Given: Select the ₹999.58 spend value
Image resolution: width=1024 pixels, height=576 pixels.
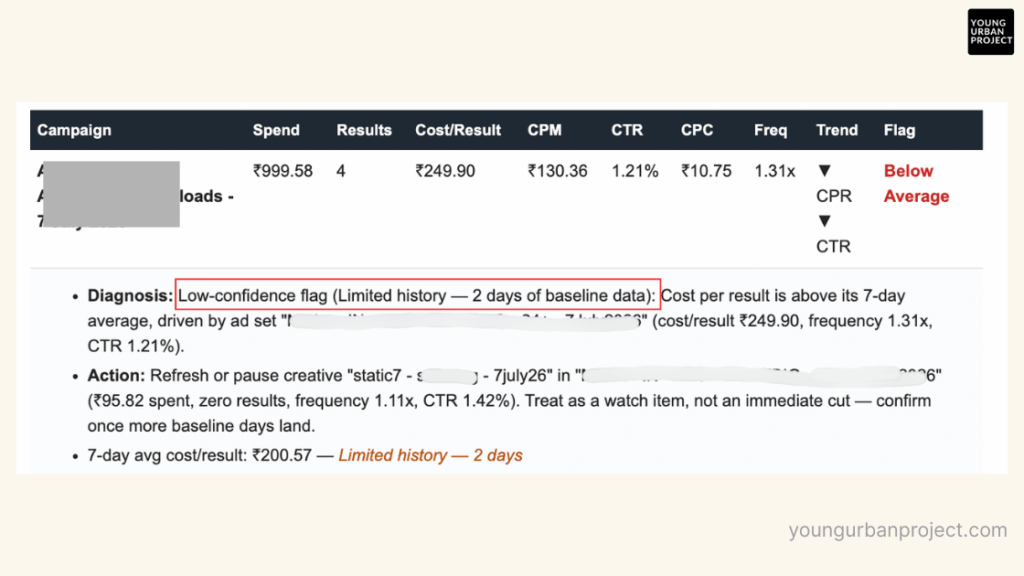Looking at the screenshot, I should click(283, 171).
